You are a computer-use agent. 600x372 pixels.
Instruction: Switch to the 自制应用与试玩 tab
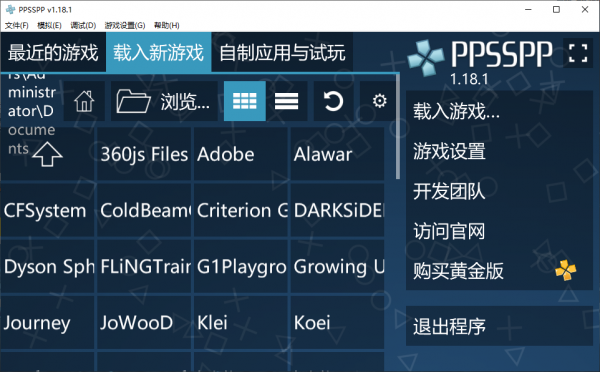point(282,52)
